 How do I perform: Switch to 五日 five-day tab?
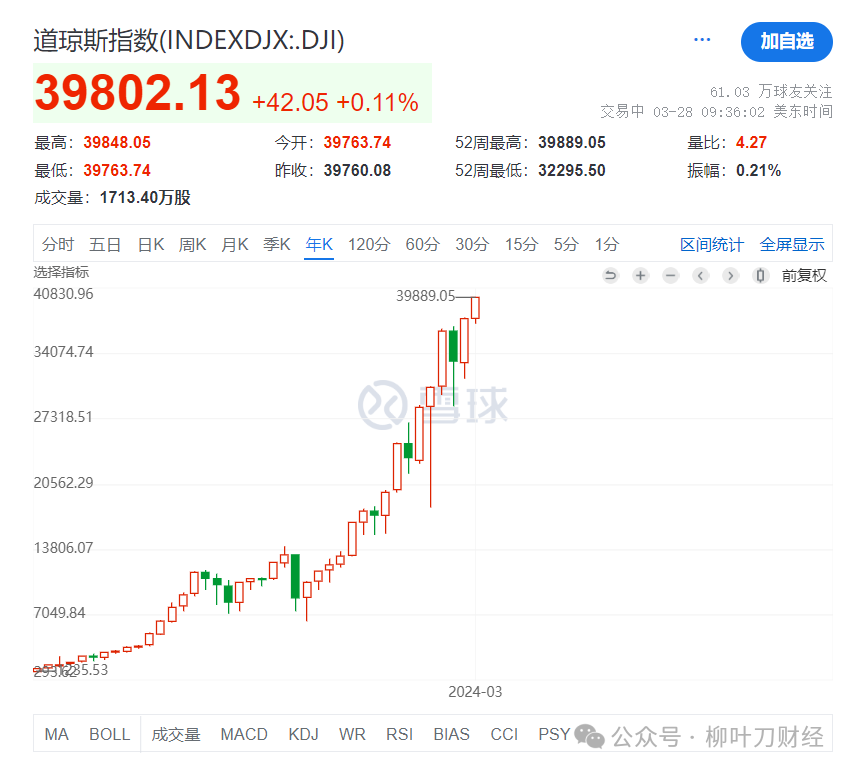pos(105,245)
